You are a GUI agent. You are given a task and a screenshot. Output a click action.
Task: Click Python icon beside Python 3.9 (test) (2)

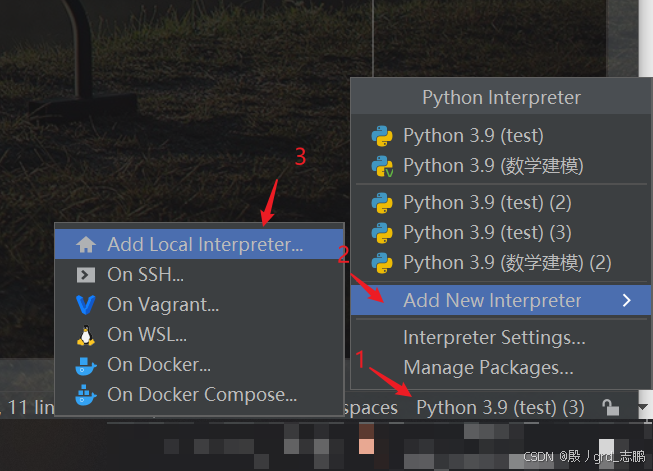point(382,203)
